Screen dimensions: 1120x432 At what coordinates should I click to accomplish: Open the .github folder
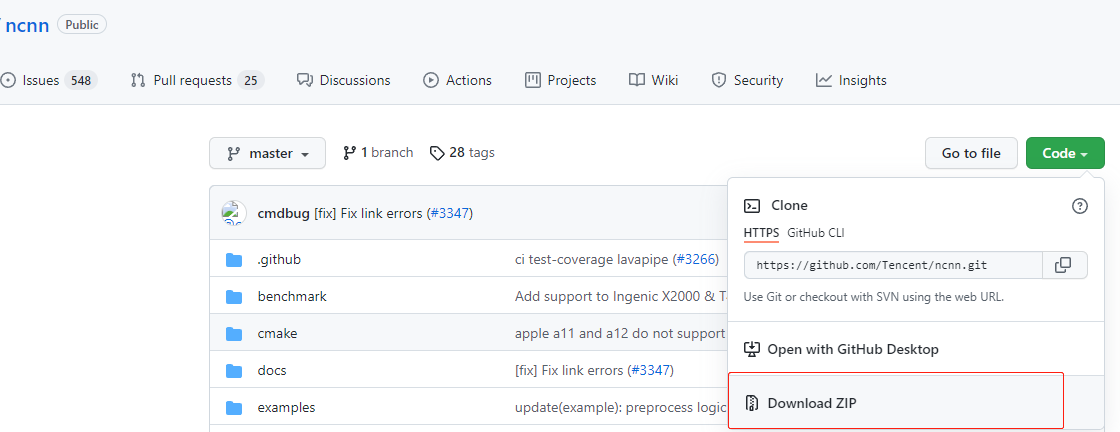coord(279,259)
